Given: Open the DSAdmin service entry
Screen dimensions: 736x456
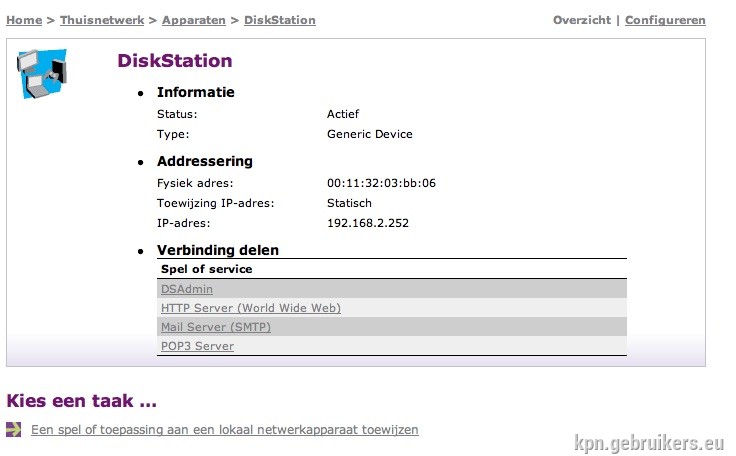Looking at the screenshot, I should (187, 289).
